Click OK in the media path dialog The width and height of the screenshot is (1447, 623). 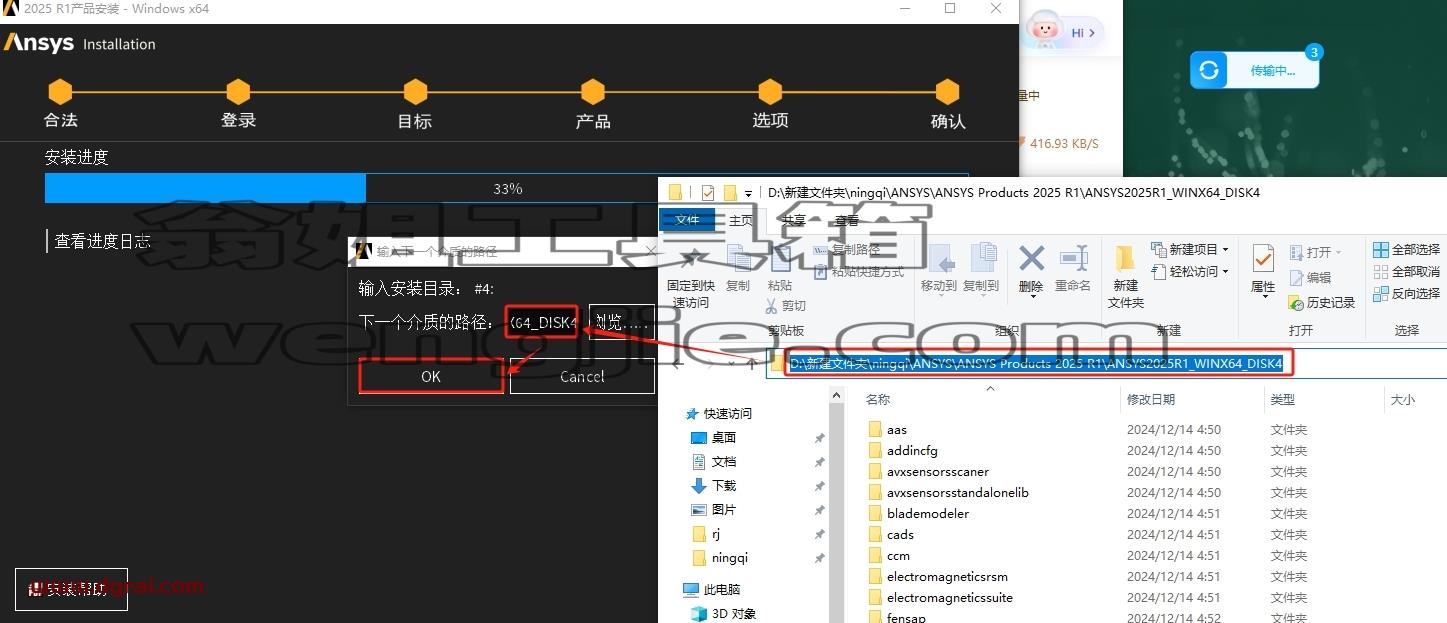pos(431,376)
